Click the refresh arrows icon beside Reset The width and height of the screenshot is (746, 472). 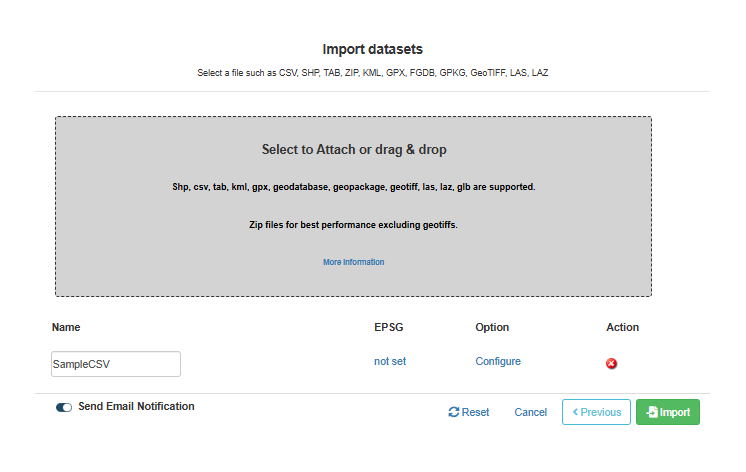tap(453, 412)
